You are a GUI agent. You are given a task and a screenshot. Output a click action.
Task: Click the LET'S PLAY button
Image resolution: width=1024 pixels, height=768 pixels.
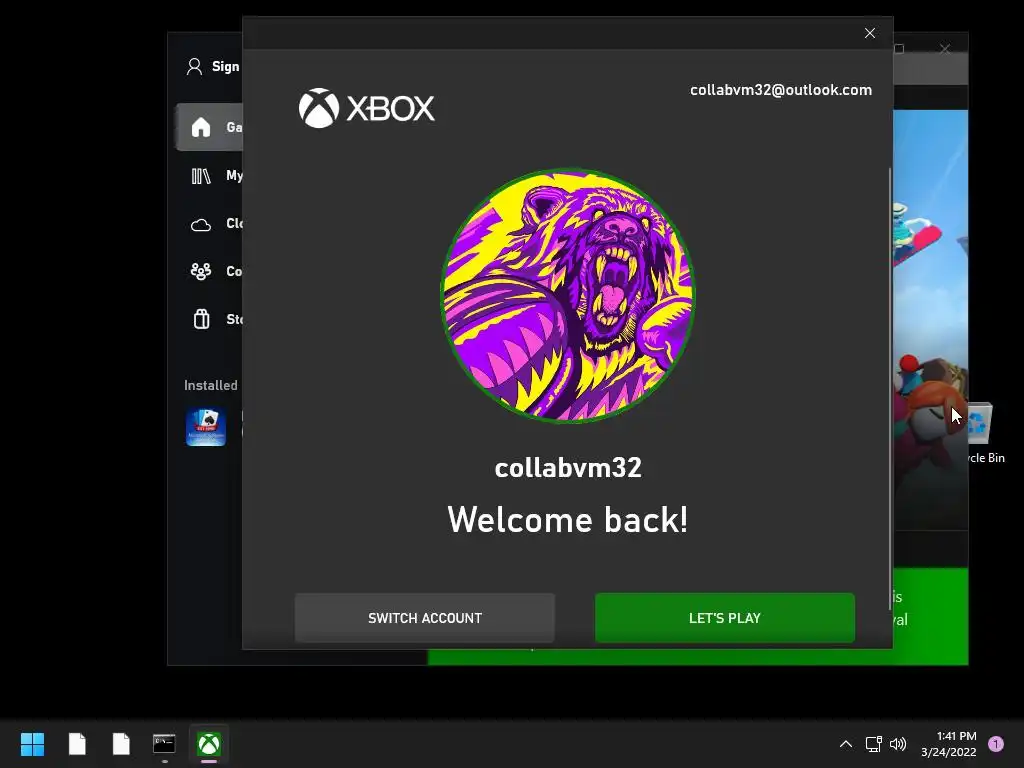pos(725,618)
